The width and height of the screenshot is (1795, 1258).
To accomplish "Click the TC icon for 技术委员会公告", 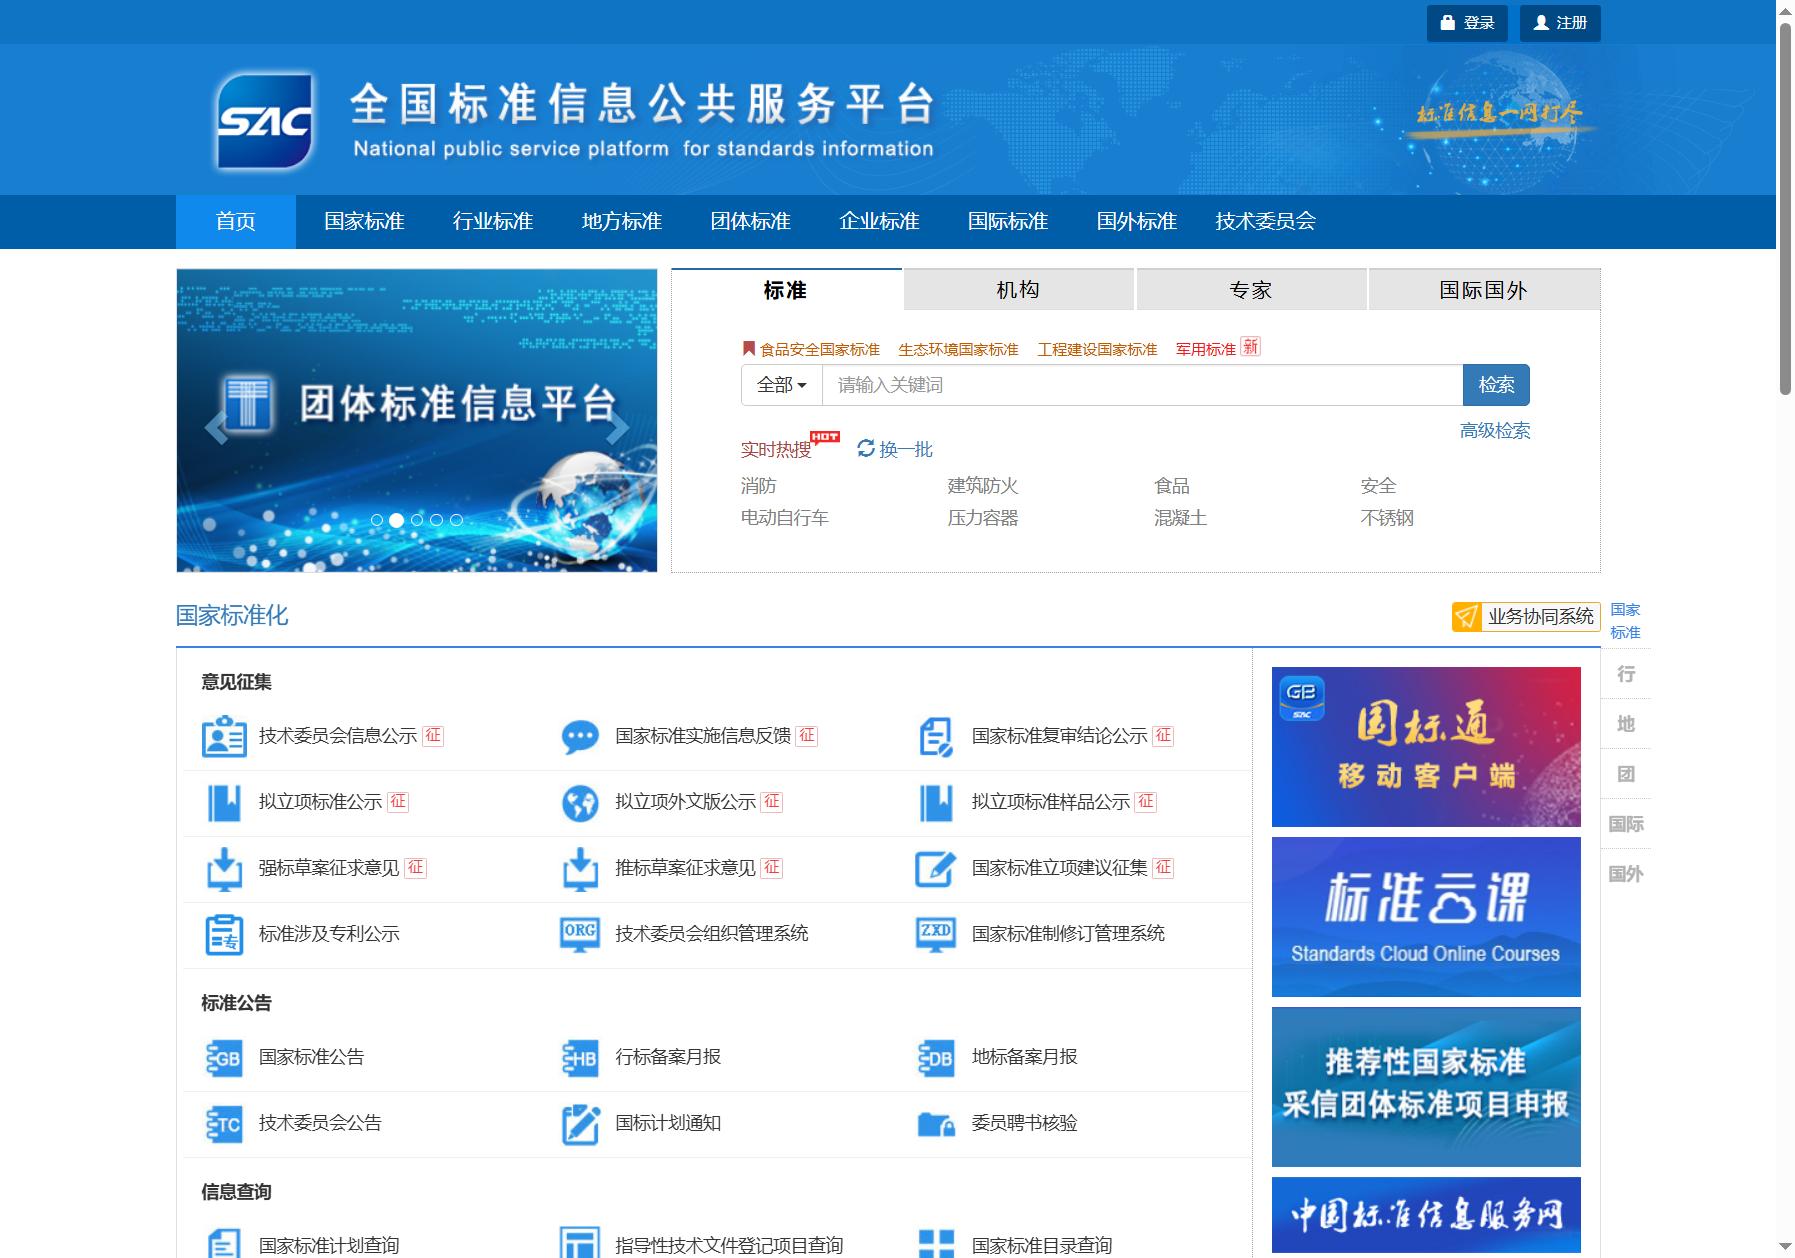I will [x=224, y=1124].
